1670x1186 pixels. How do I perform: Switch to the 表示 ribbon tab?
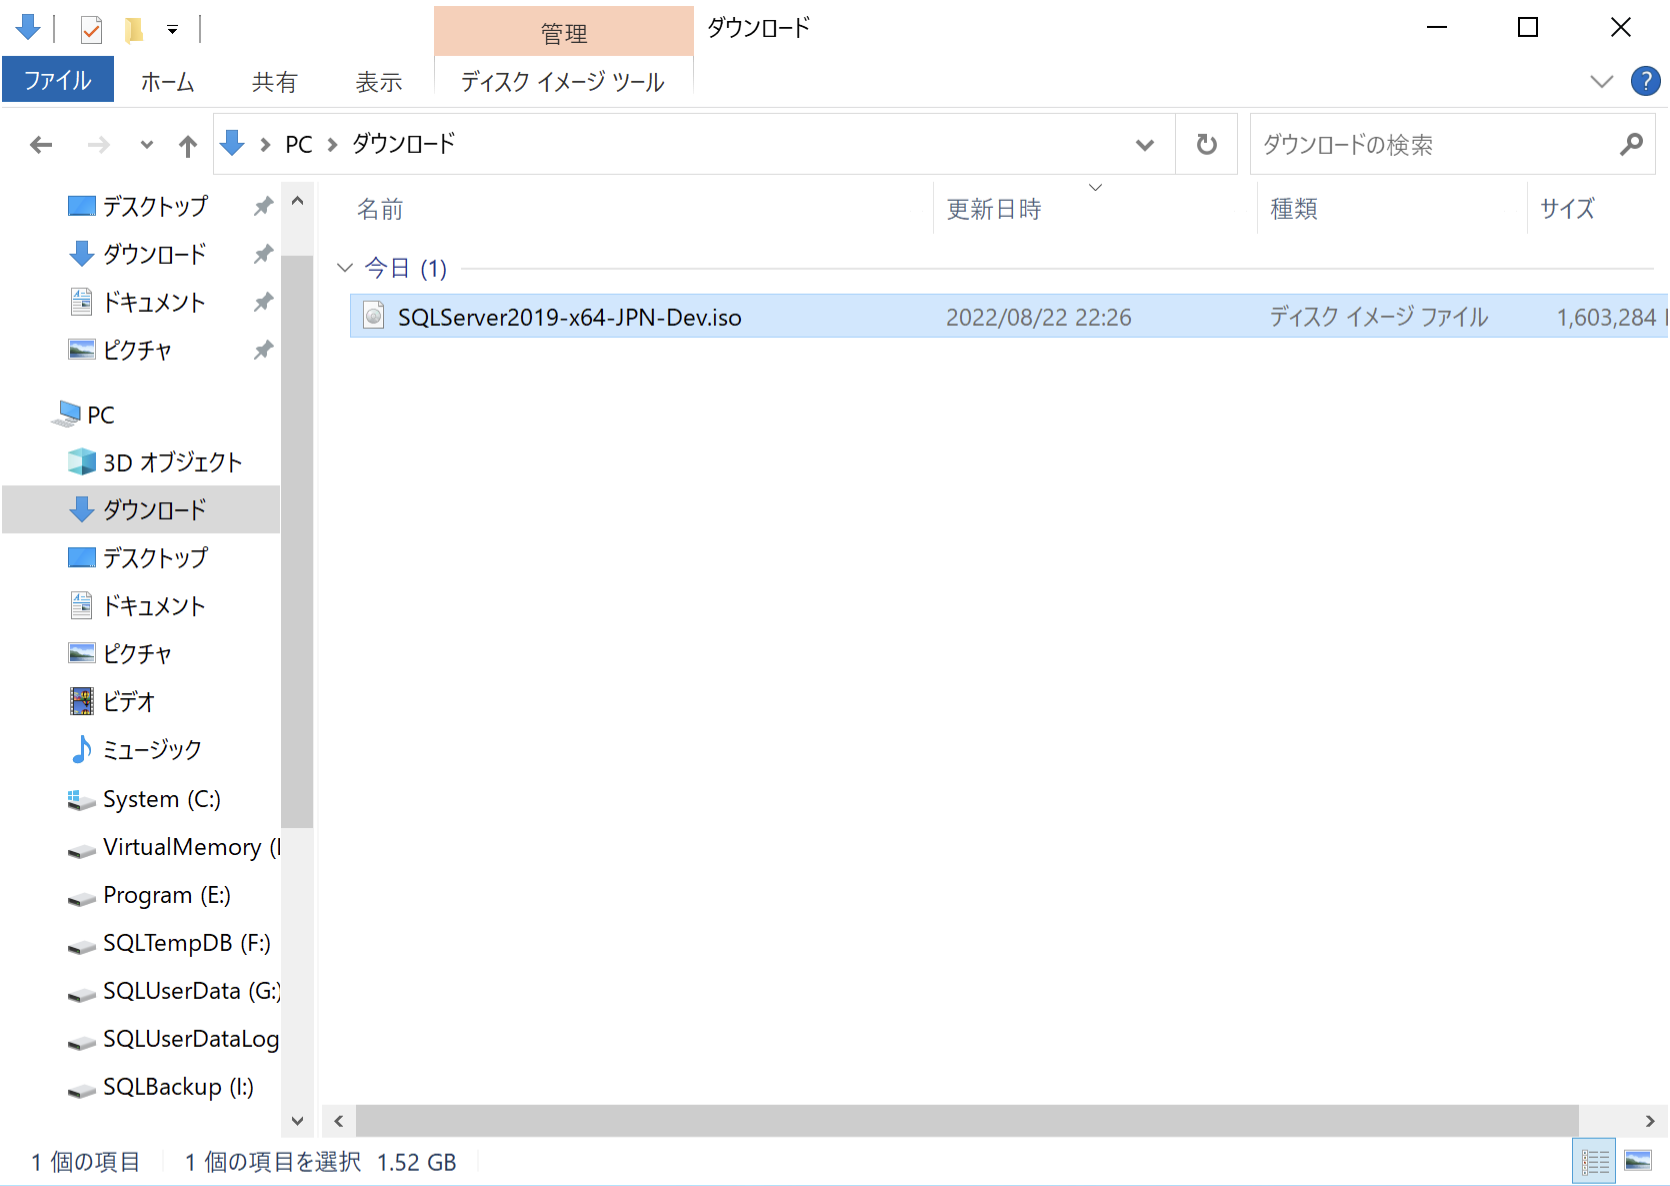click(378, 81)
